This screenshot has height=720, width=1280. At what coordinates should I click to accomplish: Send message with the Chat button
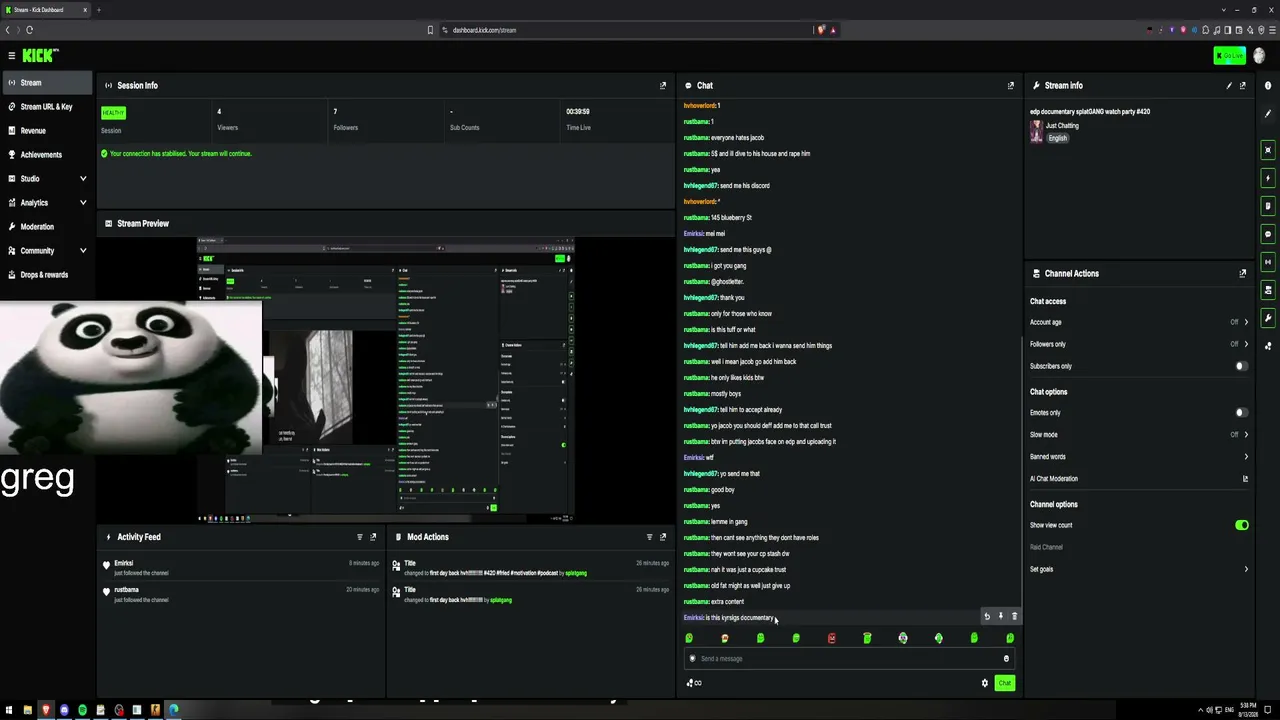point(1004,683)
